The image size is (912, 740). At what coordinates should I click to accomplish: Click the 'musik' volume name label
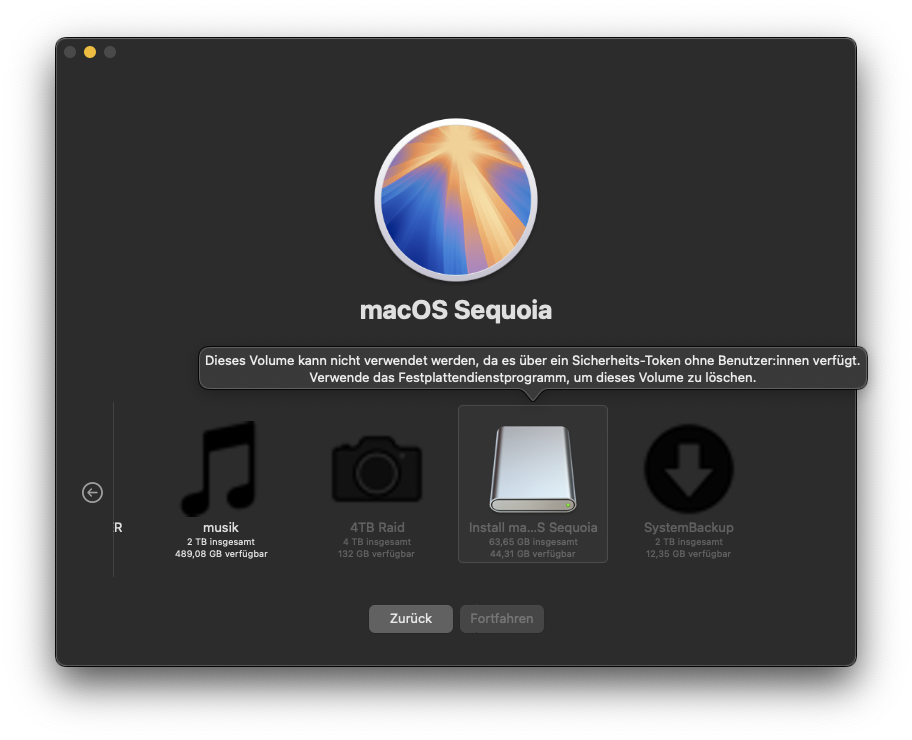click(x=221, y=528)
